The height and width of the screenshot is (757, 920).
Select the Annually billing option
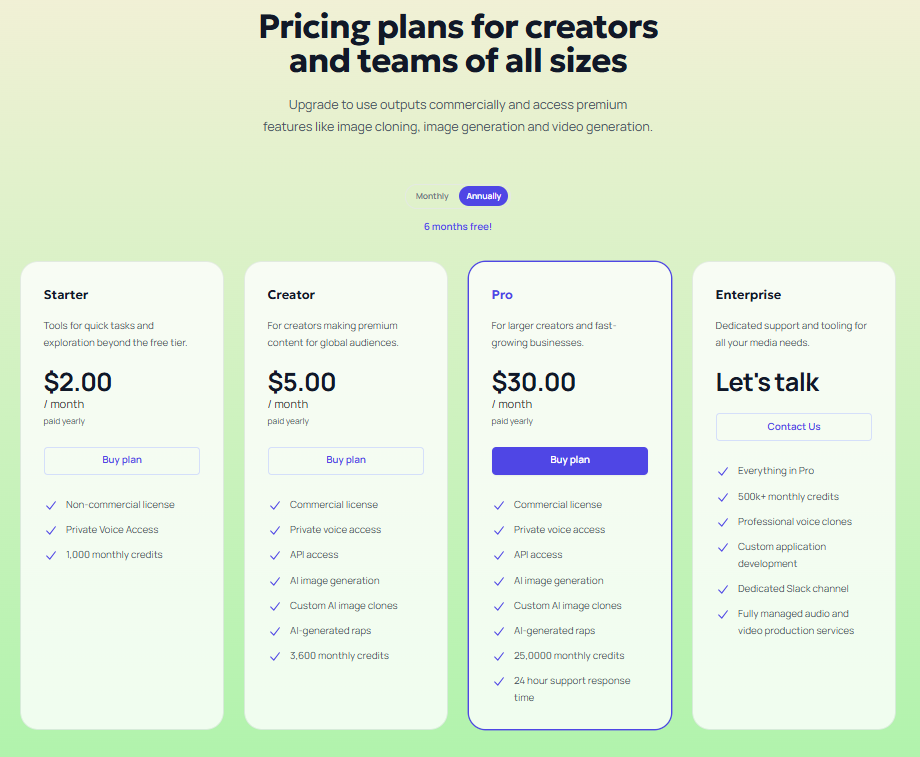pos(483,196)
